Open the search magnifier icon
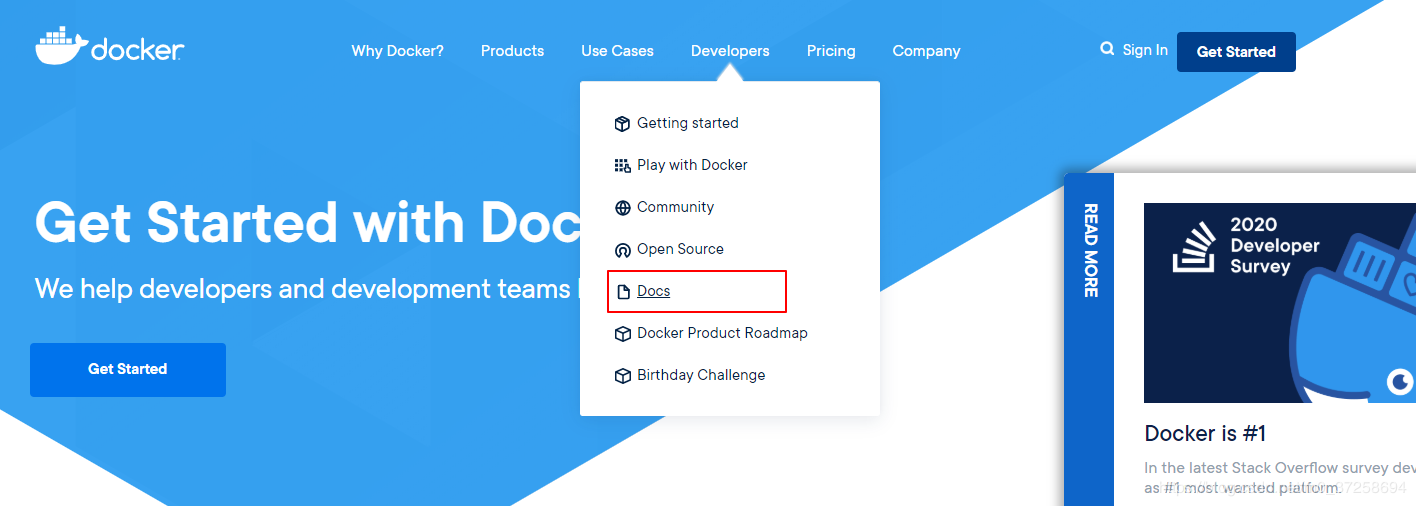This screenshot has height=506, width=1416. click(1107, 49)
